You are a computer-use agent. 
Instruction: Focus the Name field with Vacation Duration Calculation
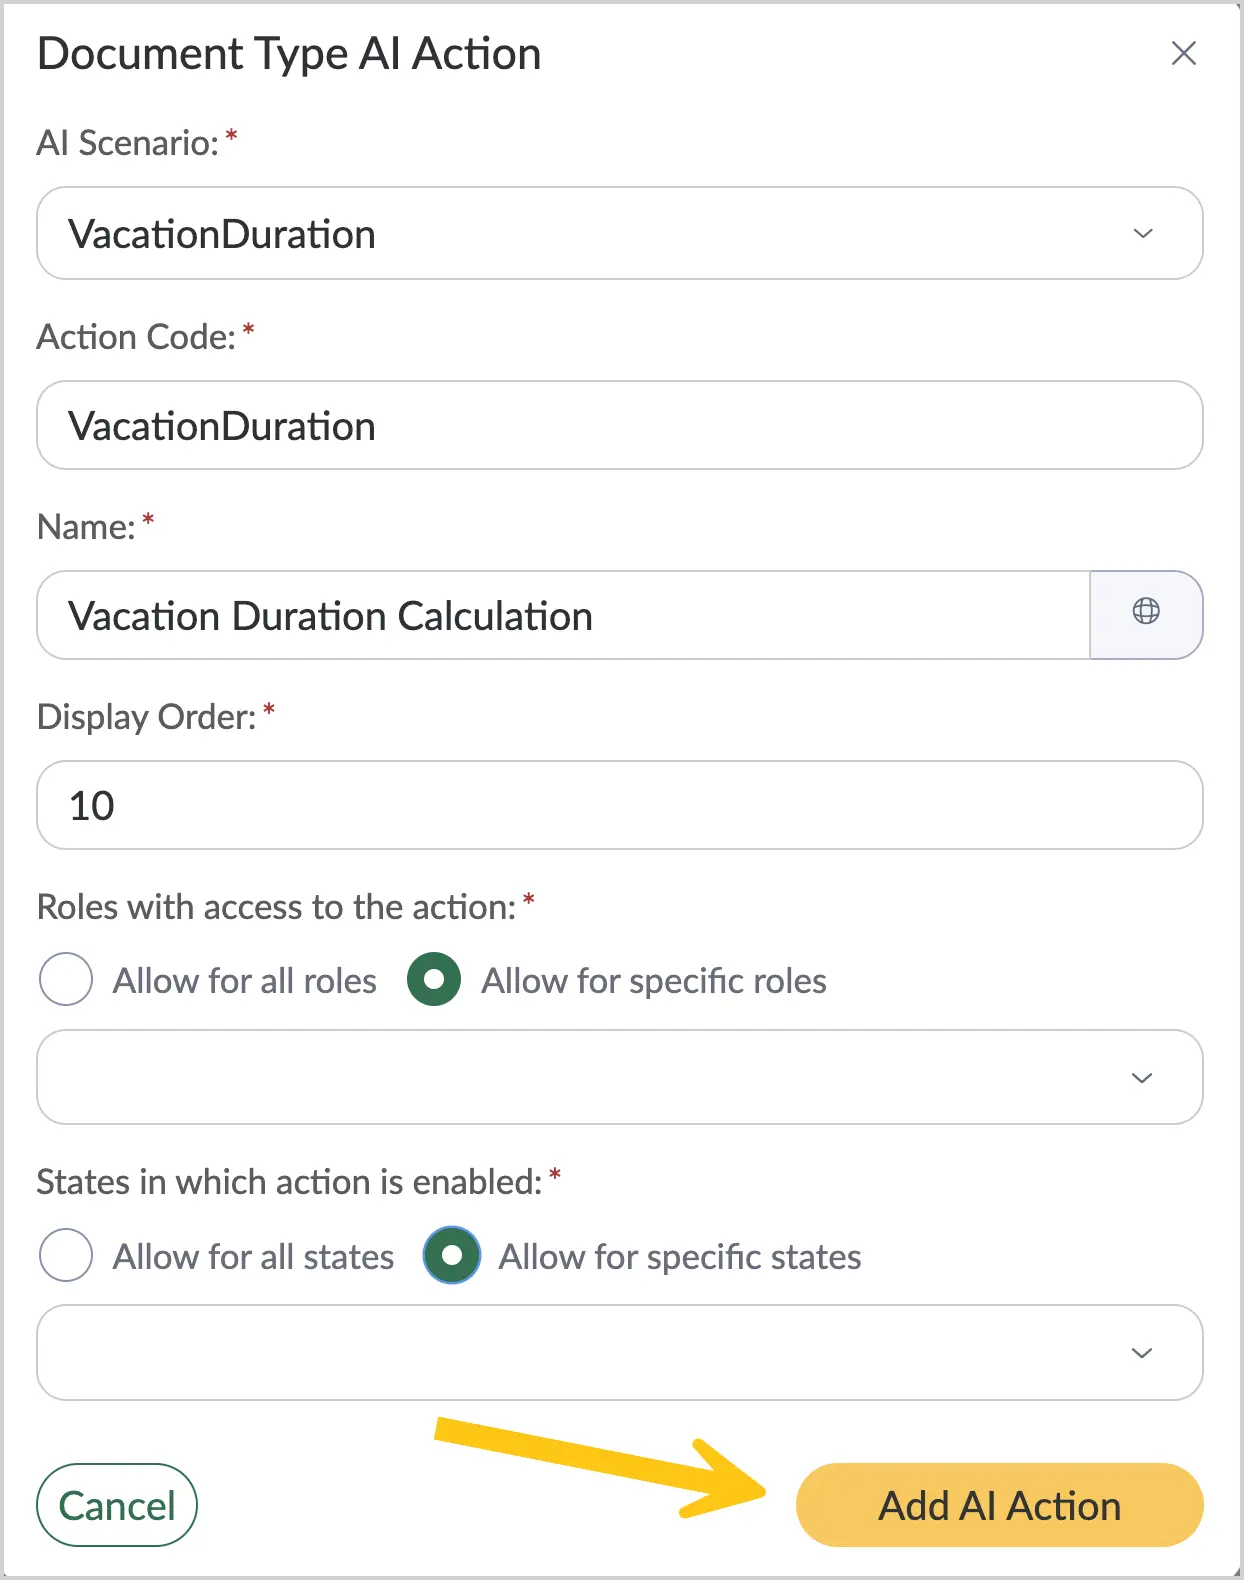point(563,615)
